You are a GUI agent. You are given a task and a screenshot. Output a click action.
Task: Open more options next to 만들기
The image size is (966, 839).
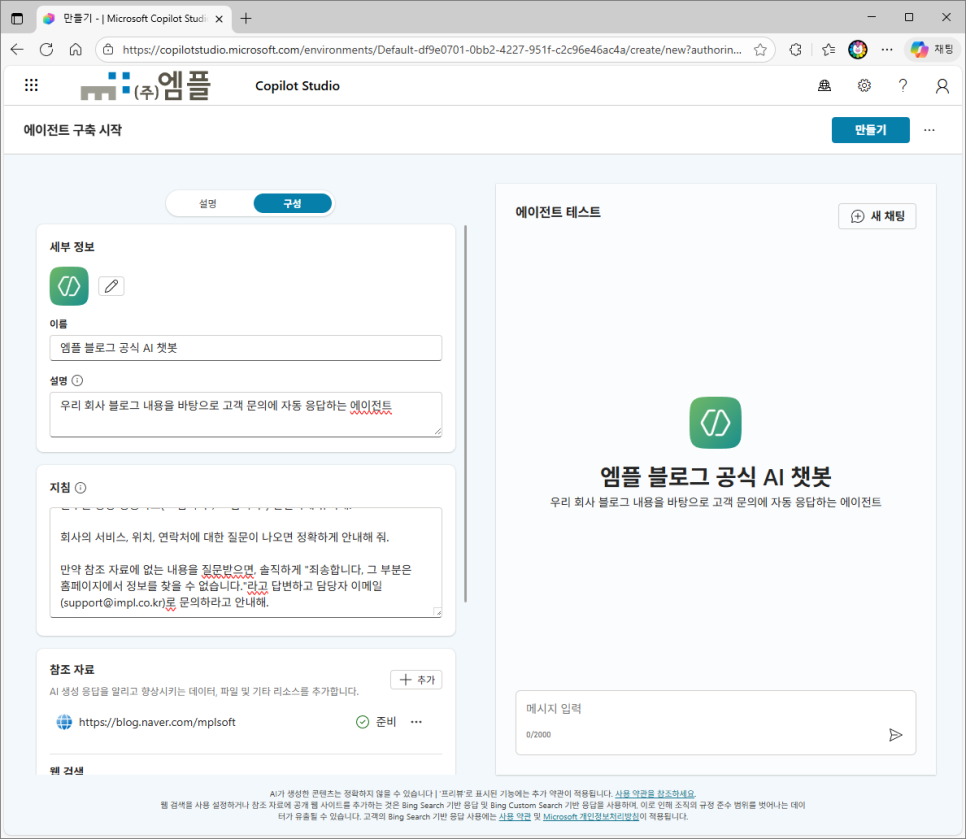[929, 130]
